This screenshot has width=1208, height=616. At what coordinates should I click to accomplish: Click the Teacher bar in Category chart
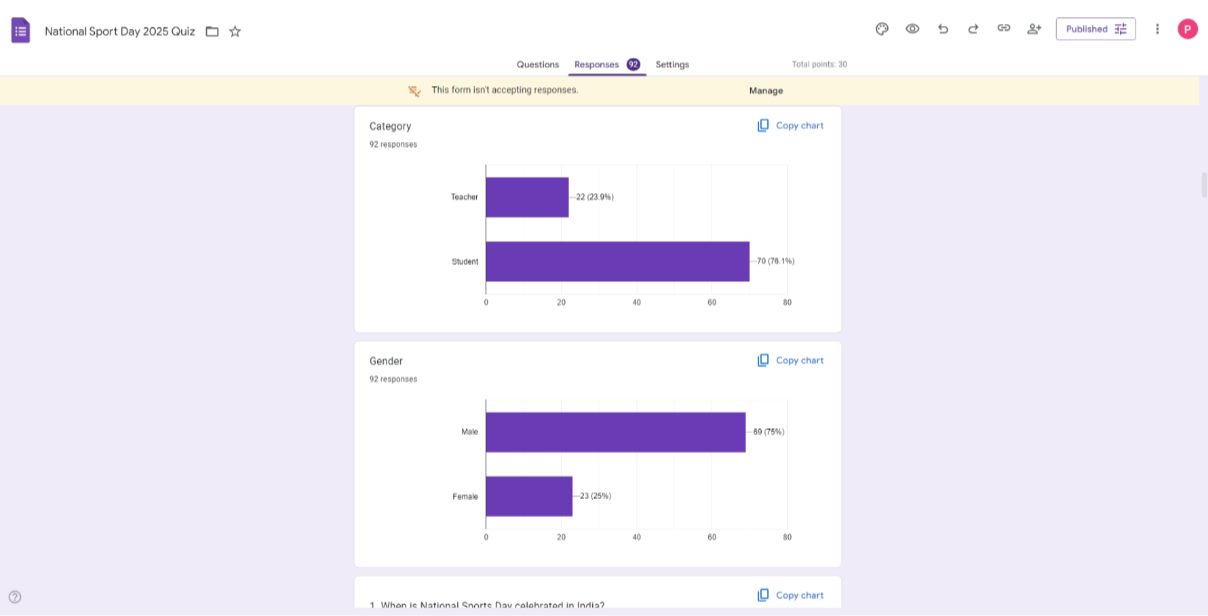pos(527,197)
